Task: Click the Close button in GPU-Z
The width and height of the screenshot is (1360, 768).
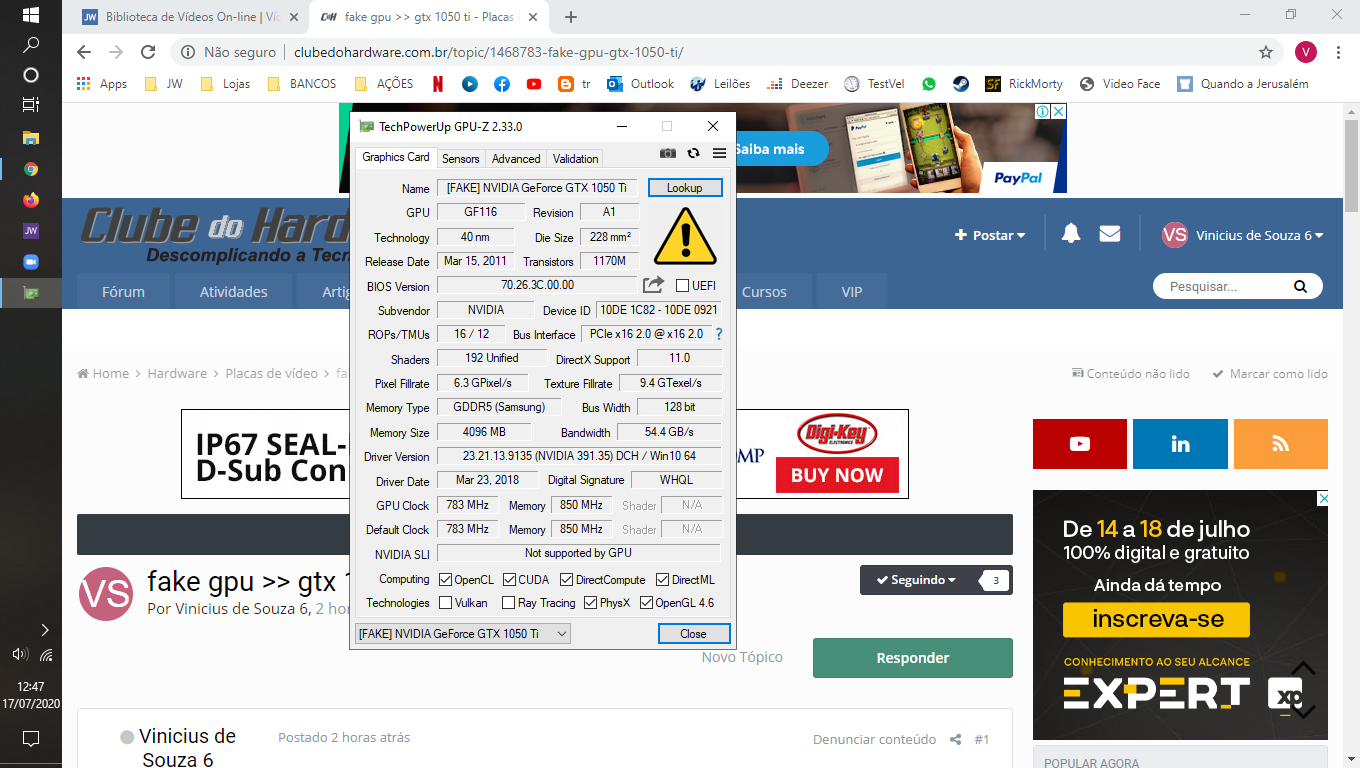Action: [693, 634]
